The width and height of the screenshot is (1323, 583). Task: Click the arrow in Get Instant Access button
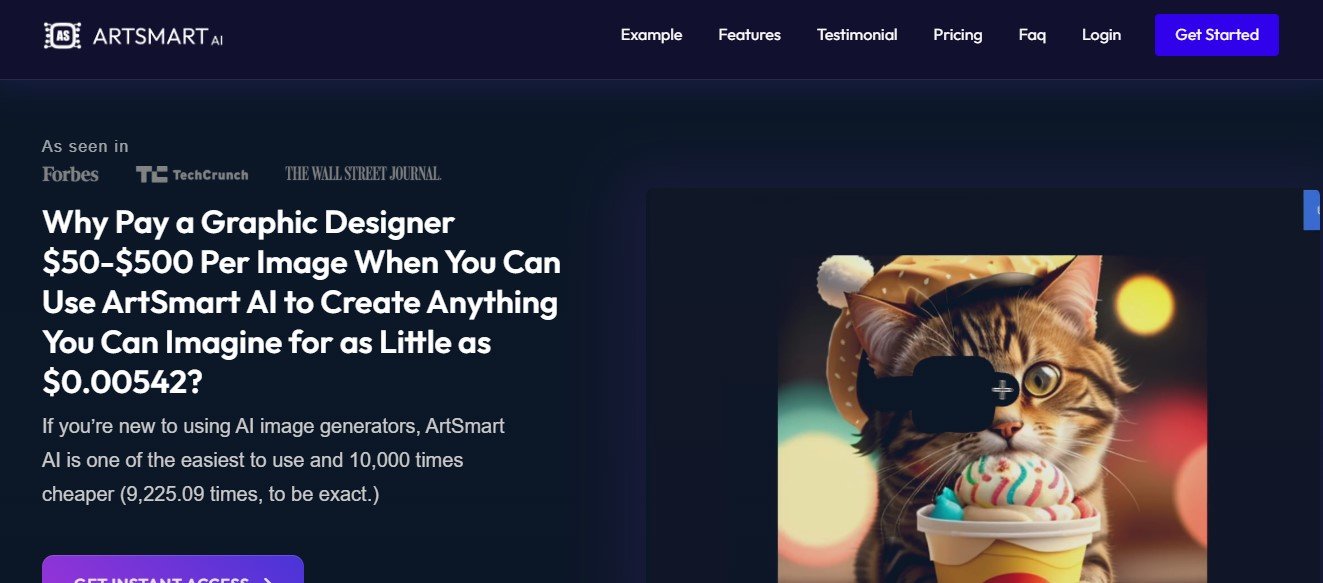point(267,579)
